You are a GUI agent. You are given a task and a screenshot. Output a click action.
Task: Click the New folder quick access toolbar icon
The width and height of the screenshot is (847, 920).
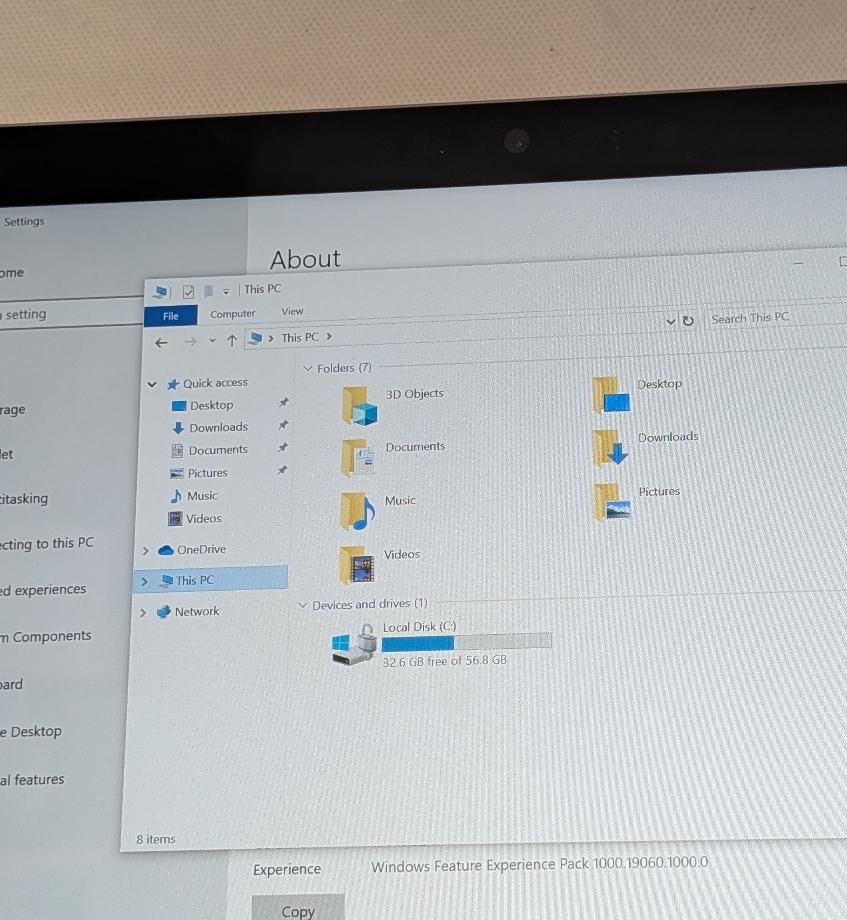(208, 291)
